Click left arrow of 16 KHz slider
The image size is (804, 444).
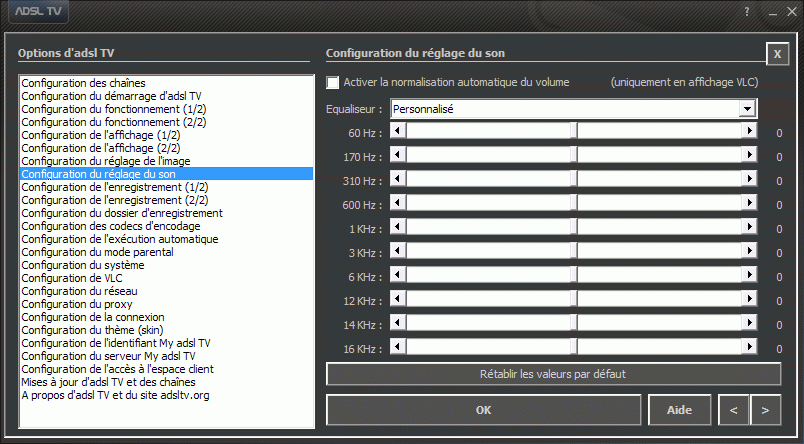397,347
